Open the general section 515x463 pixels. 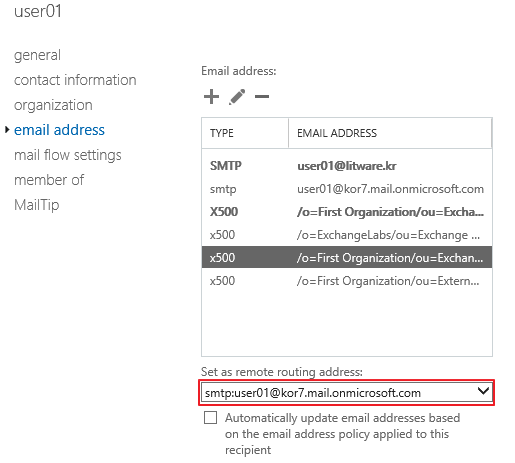point(37,55)
